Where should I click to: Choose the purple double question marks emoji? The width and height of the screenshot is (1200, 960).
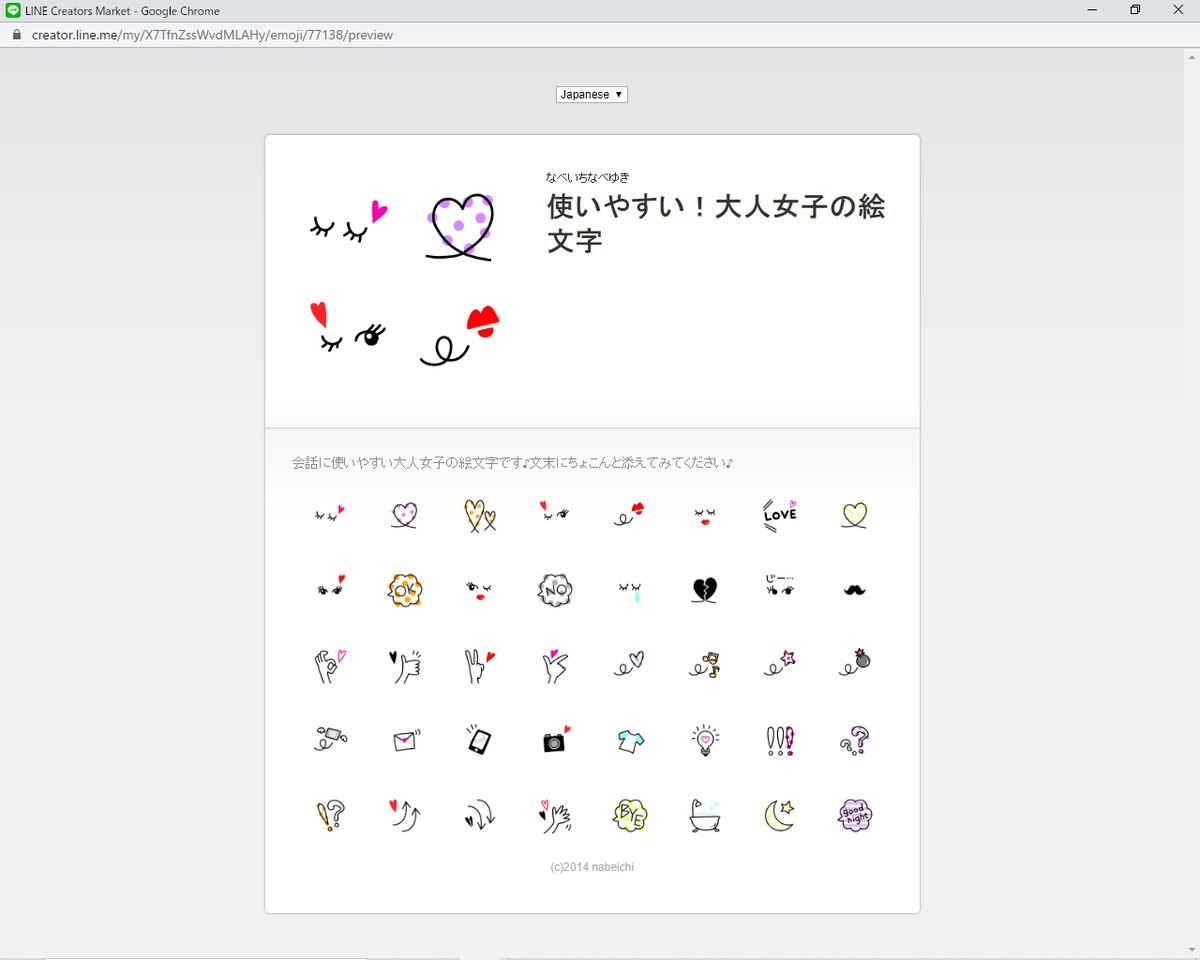(854, 740)
